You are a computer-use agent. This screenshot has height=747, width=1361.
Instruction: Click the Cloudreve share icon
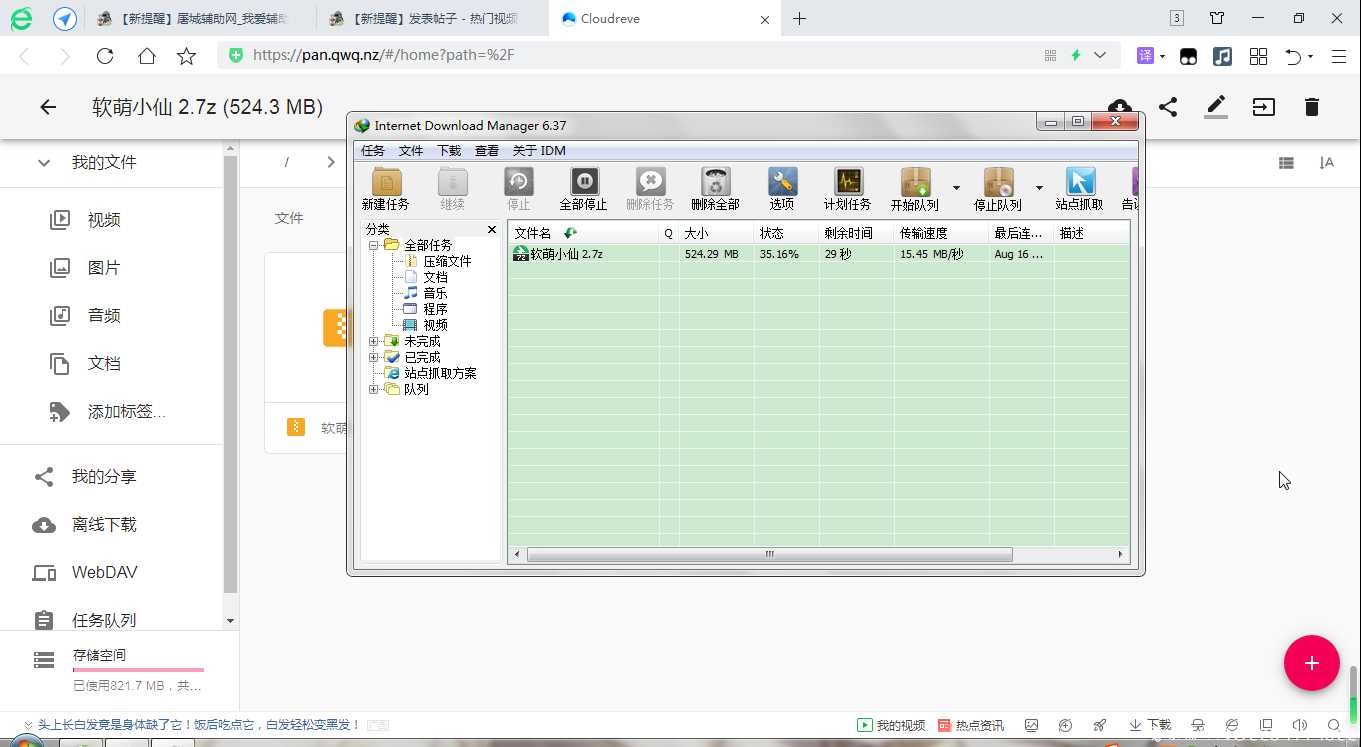[x=1167, y=107]
